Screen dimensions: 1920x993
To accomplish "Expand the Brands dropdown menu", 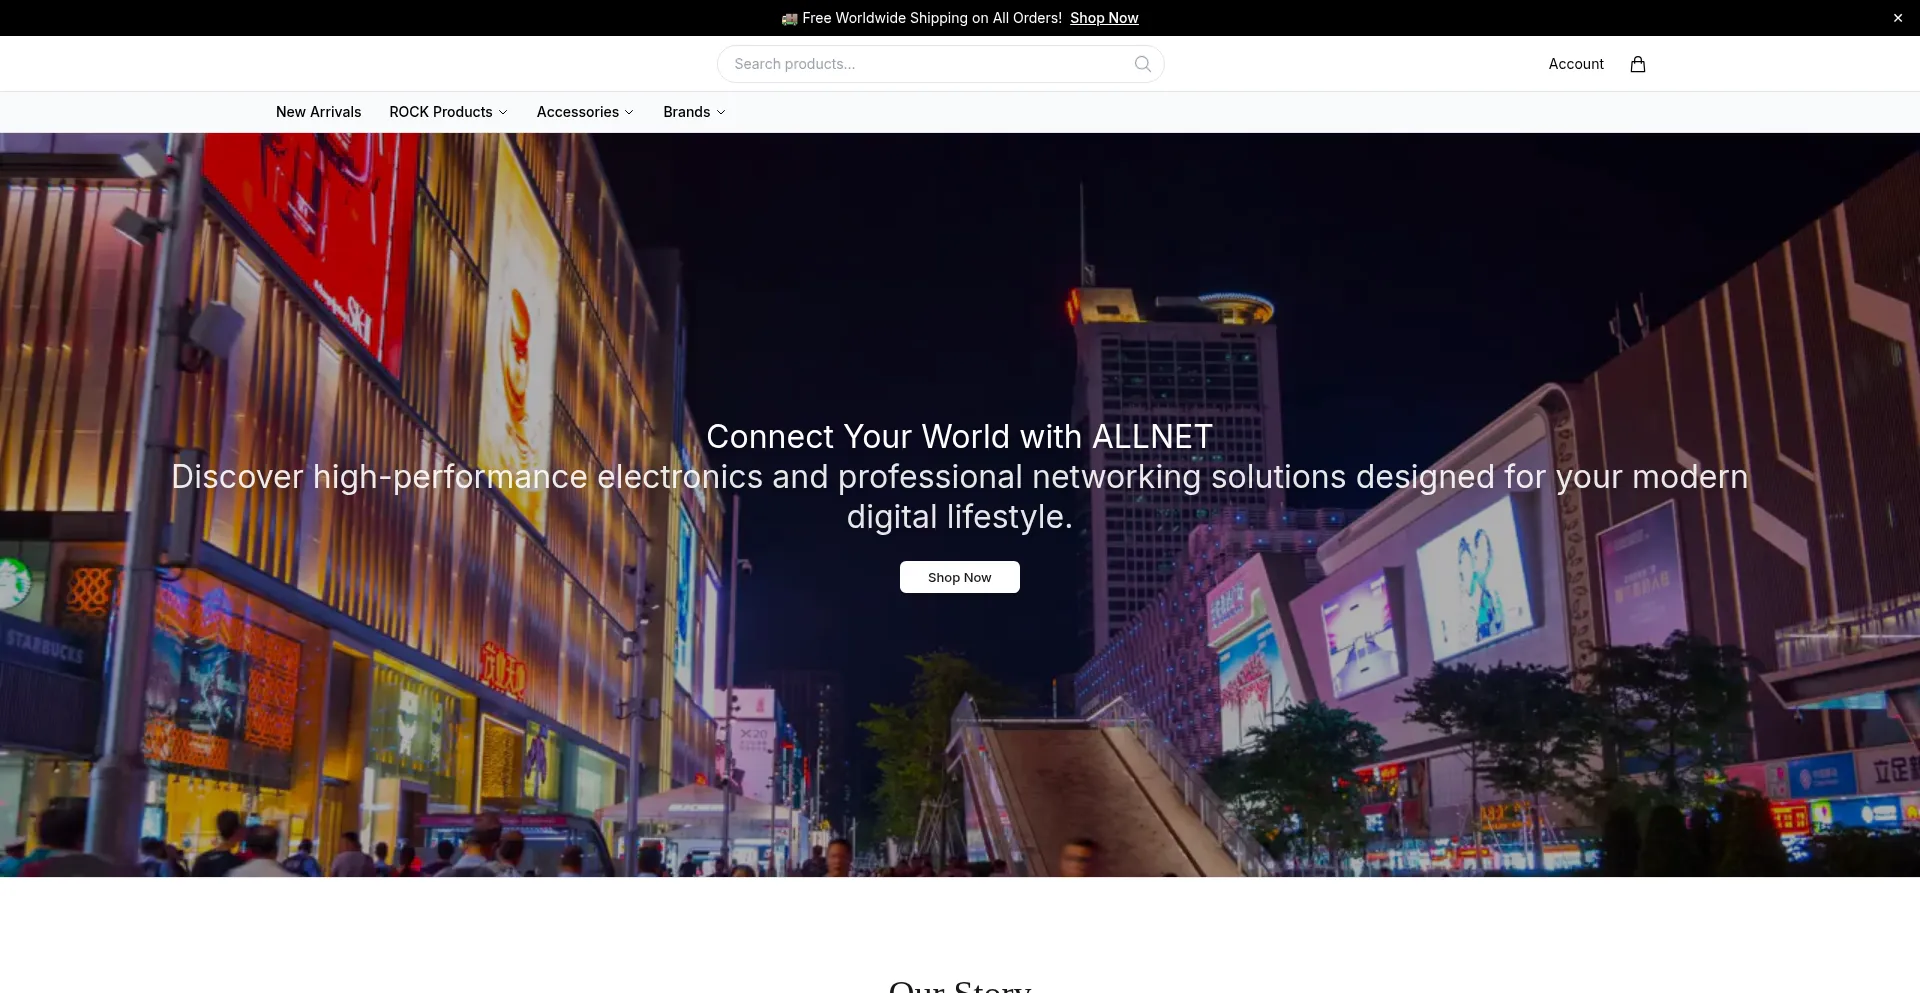I will pyautogui.click(x=694, y=112).
